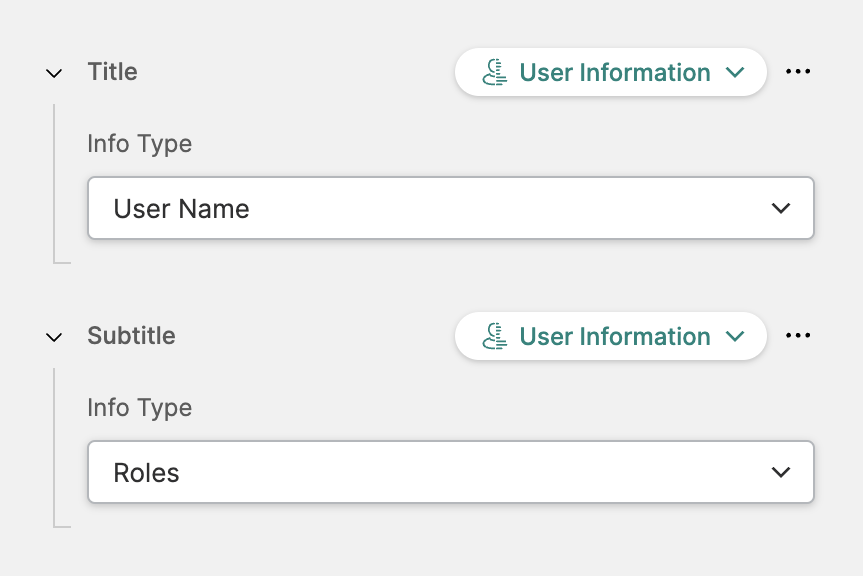Screen dimensions: 863x576
Task: Collapse the Subtitle section chevron
Action: pos(54,337)
